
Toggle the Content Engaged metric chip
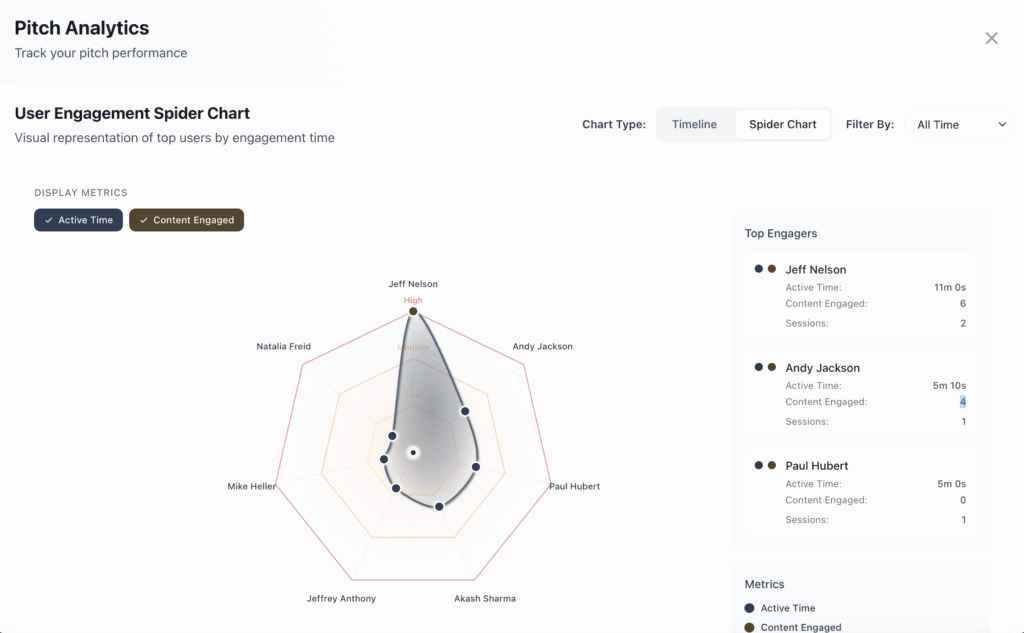click(186, 220)
